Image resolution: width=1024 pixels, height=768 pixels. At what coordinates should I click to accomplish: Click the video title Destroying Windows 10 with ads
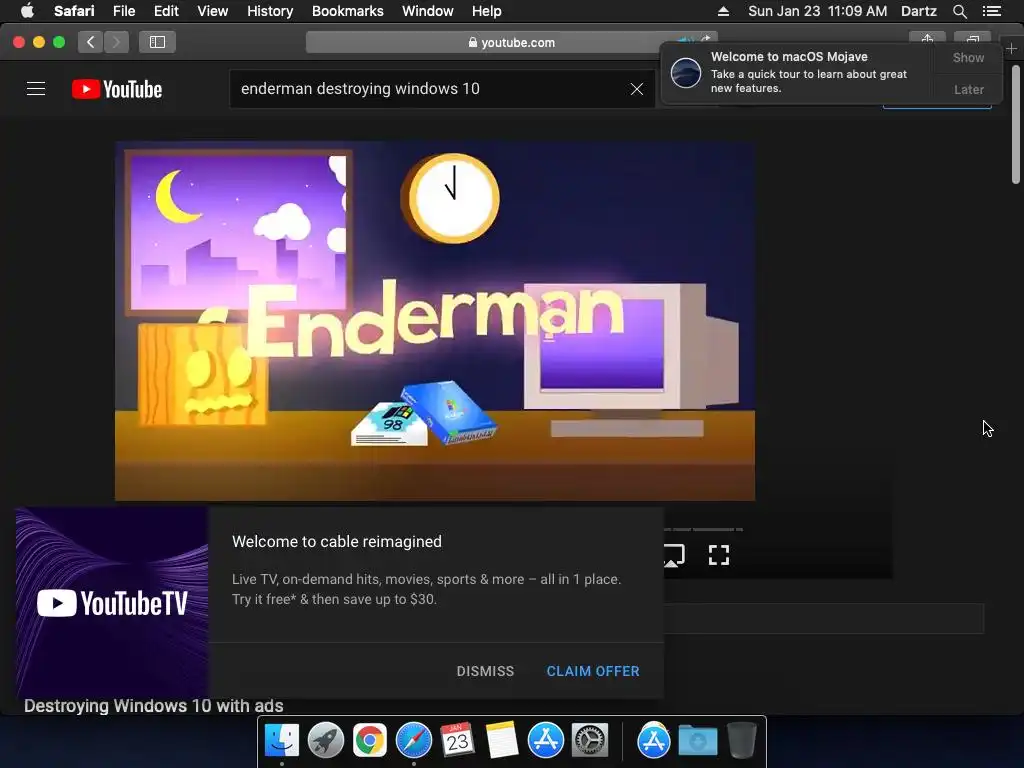[153, 706]
